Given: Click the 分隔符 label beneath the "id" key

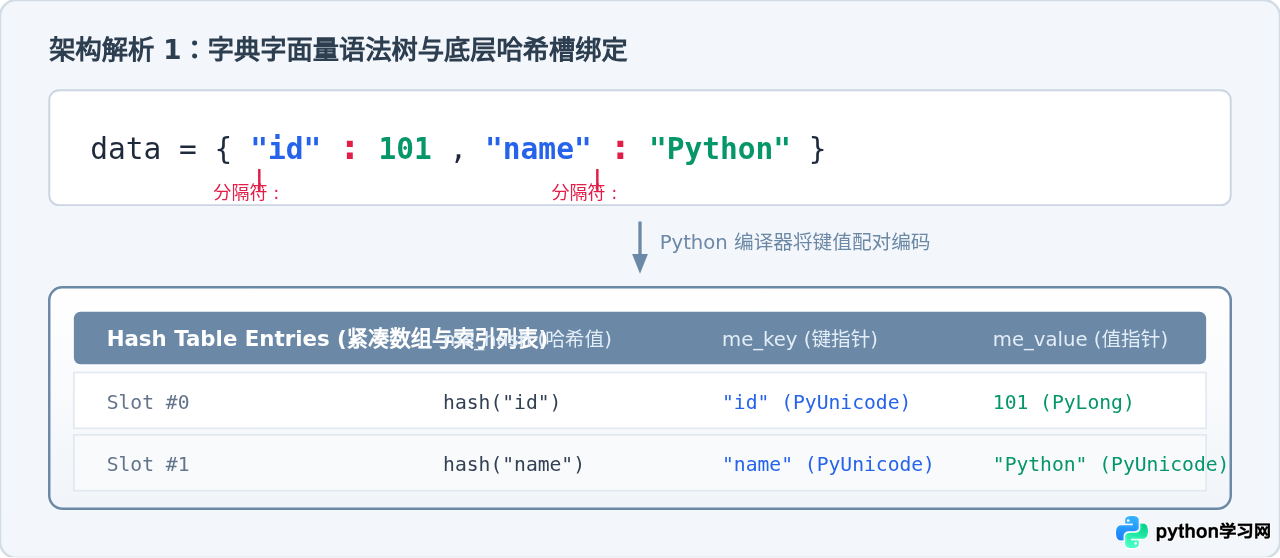Looking at the screenshot, I should pyautogui.click(x=248, y=193).
